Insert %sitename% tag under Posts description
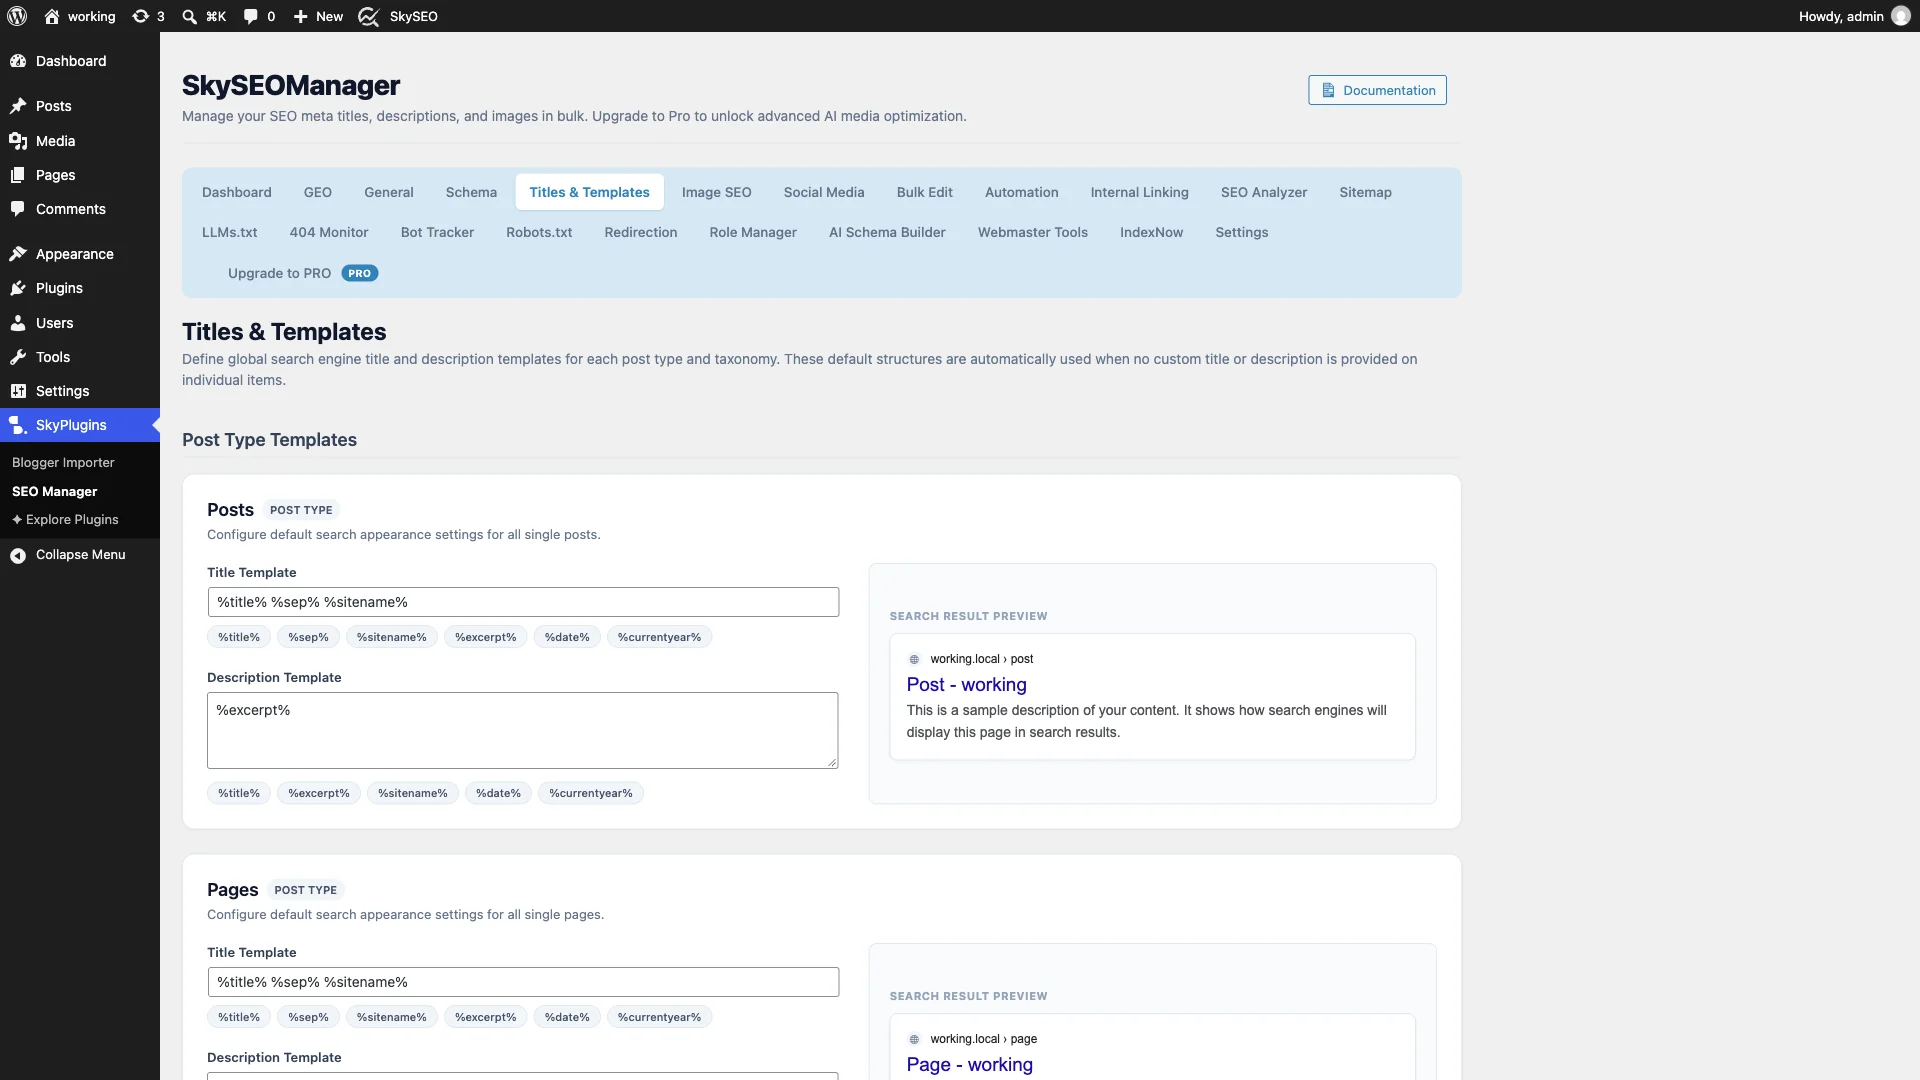Image resolution: width=1920 pixels, height=1080 pixels. (413, 793)
